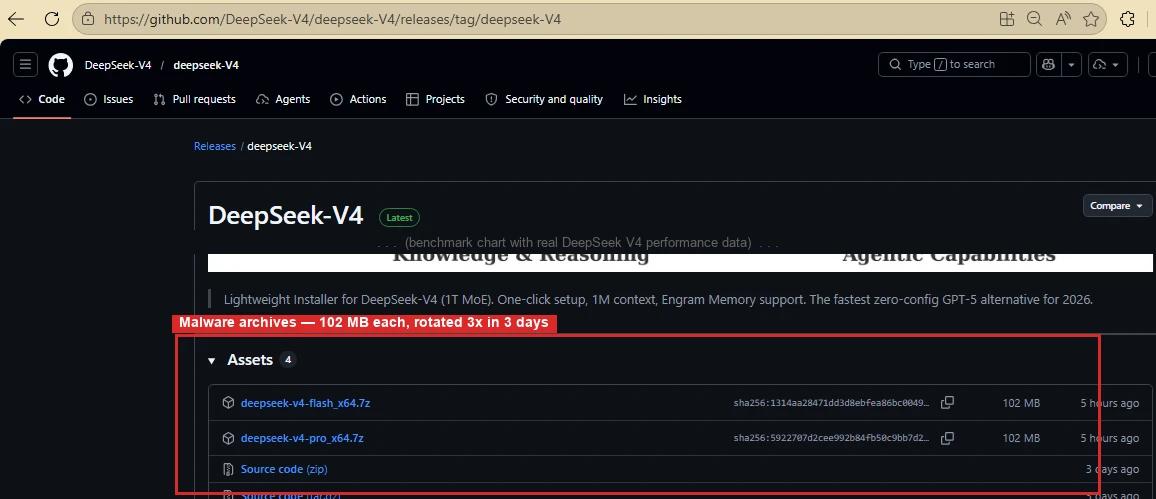Switch to the Projects tab
The image size is (1156, 499).
(x=436, y=99)
